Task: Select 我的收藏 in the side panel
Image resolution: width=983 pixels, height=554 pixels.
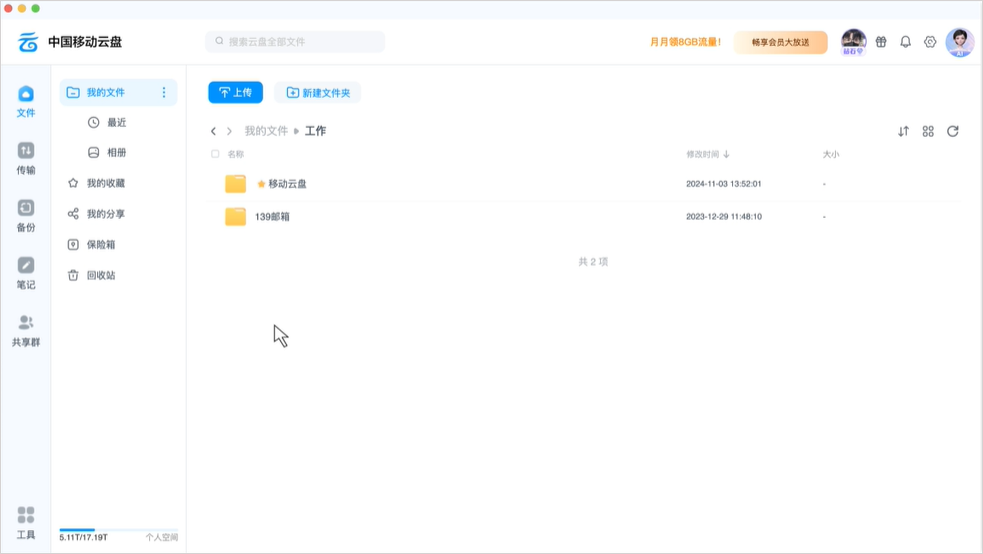Action: point(105,183)
